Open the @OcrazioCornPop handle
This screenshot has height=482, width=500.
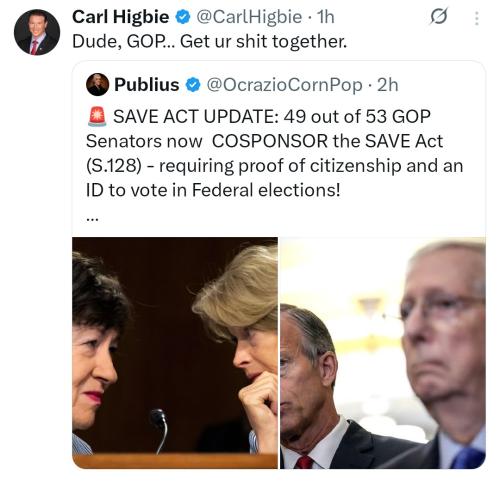[x=284, y=85]
